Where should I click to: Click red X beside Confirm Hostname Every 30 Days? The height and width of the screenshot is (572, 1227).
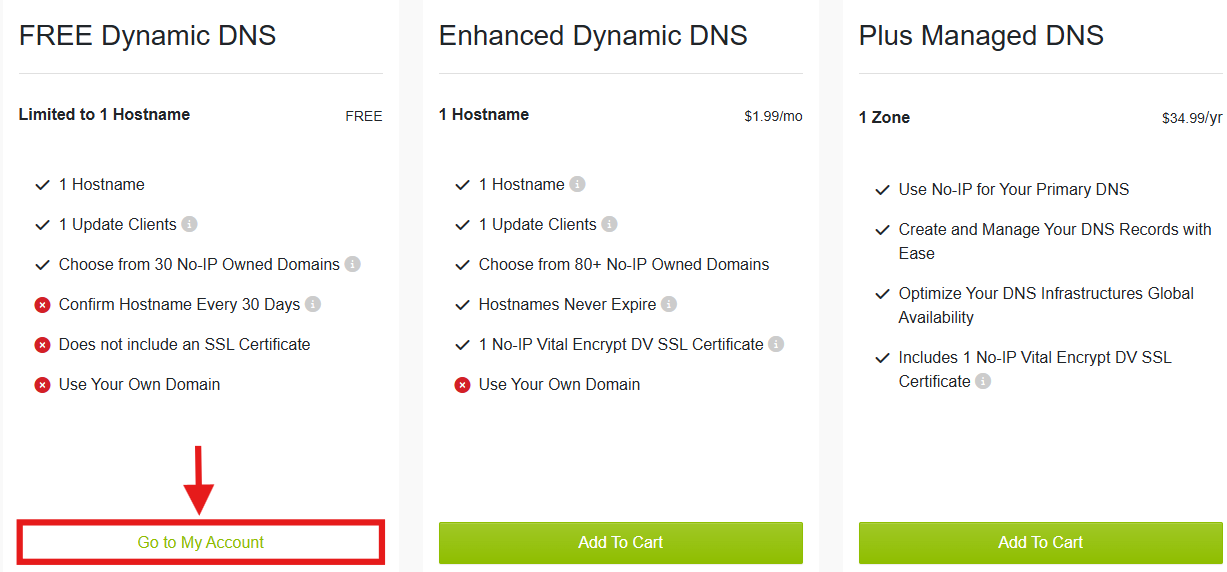42,305
